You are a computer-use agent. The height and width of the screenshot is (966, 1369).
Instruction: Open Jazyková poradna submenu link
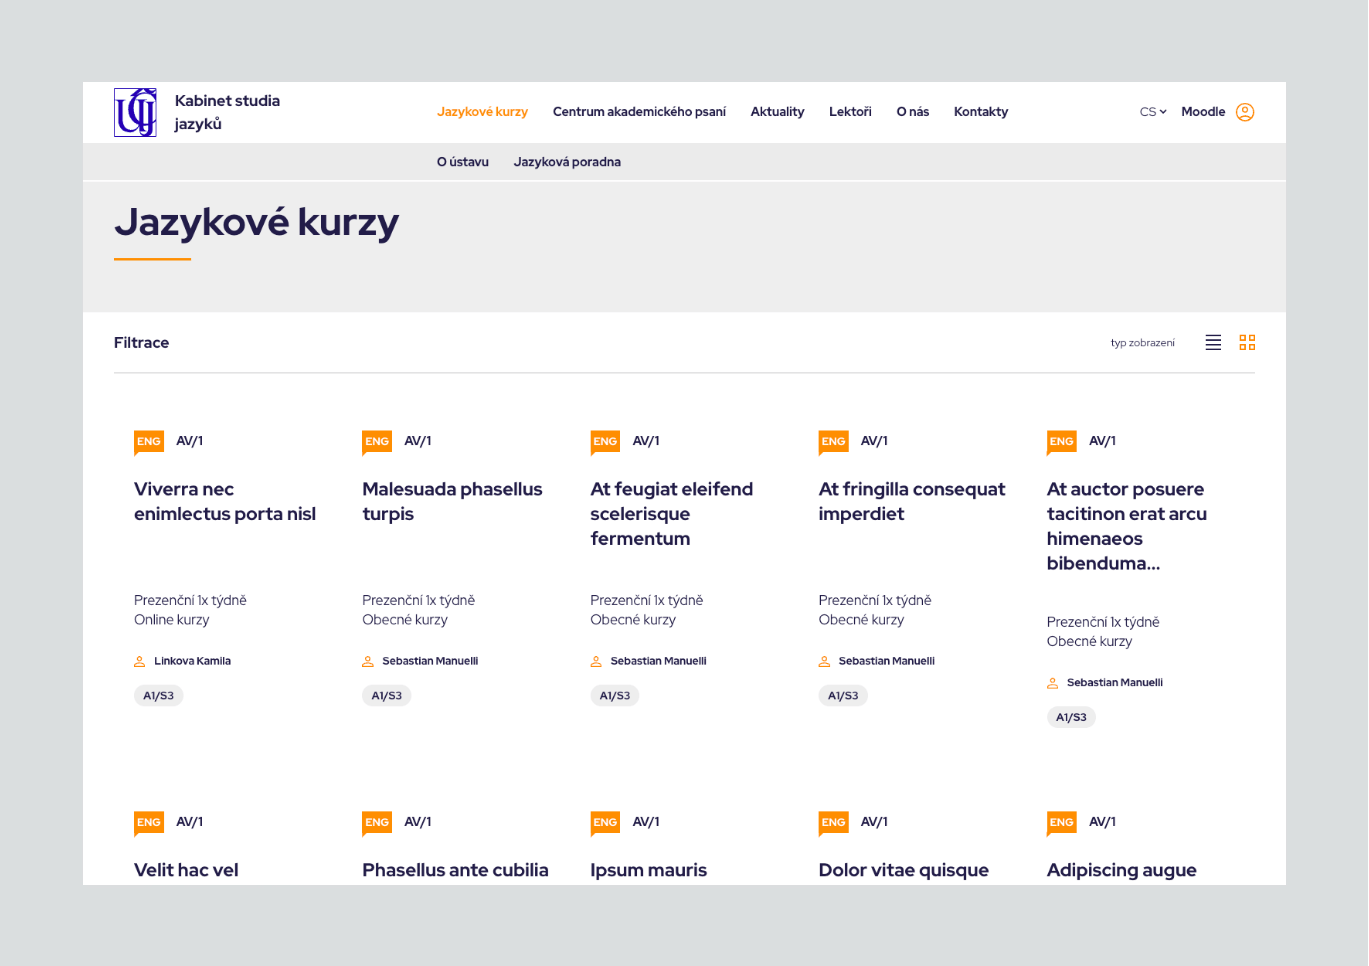point(567,162)
